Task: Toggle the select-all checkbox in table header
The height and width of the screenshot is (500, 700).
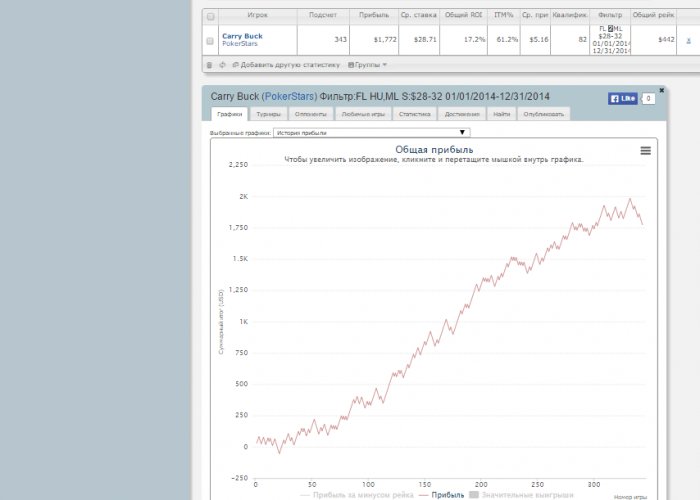Action: coord(209,16)
